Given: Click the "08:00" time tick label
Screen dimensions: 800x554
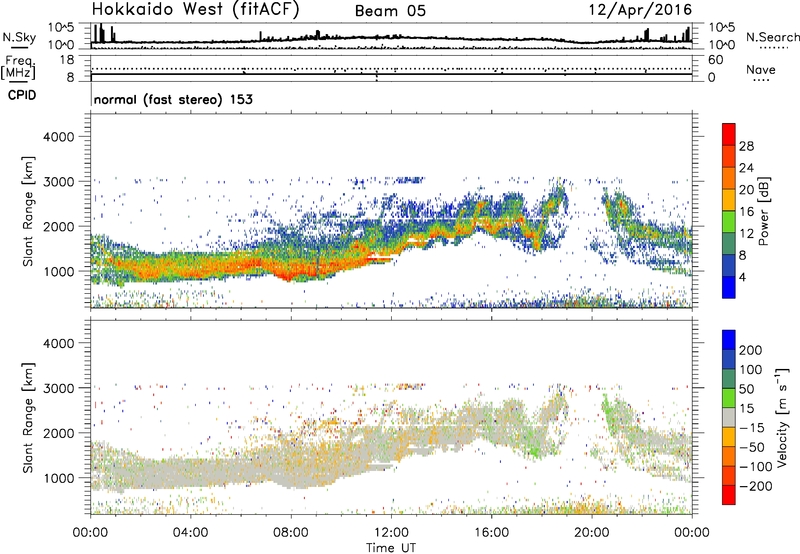Looking at the screenshot, I should pos(290,533).
